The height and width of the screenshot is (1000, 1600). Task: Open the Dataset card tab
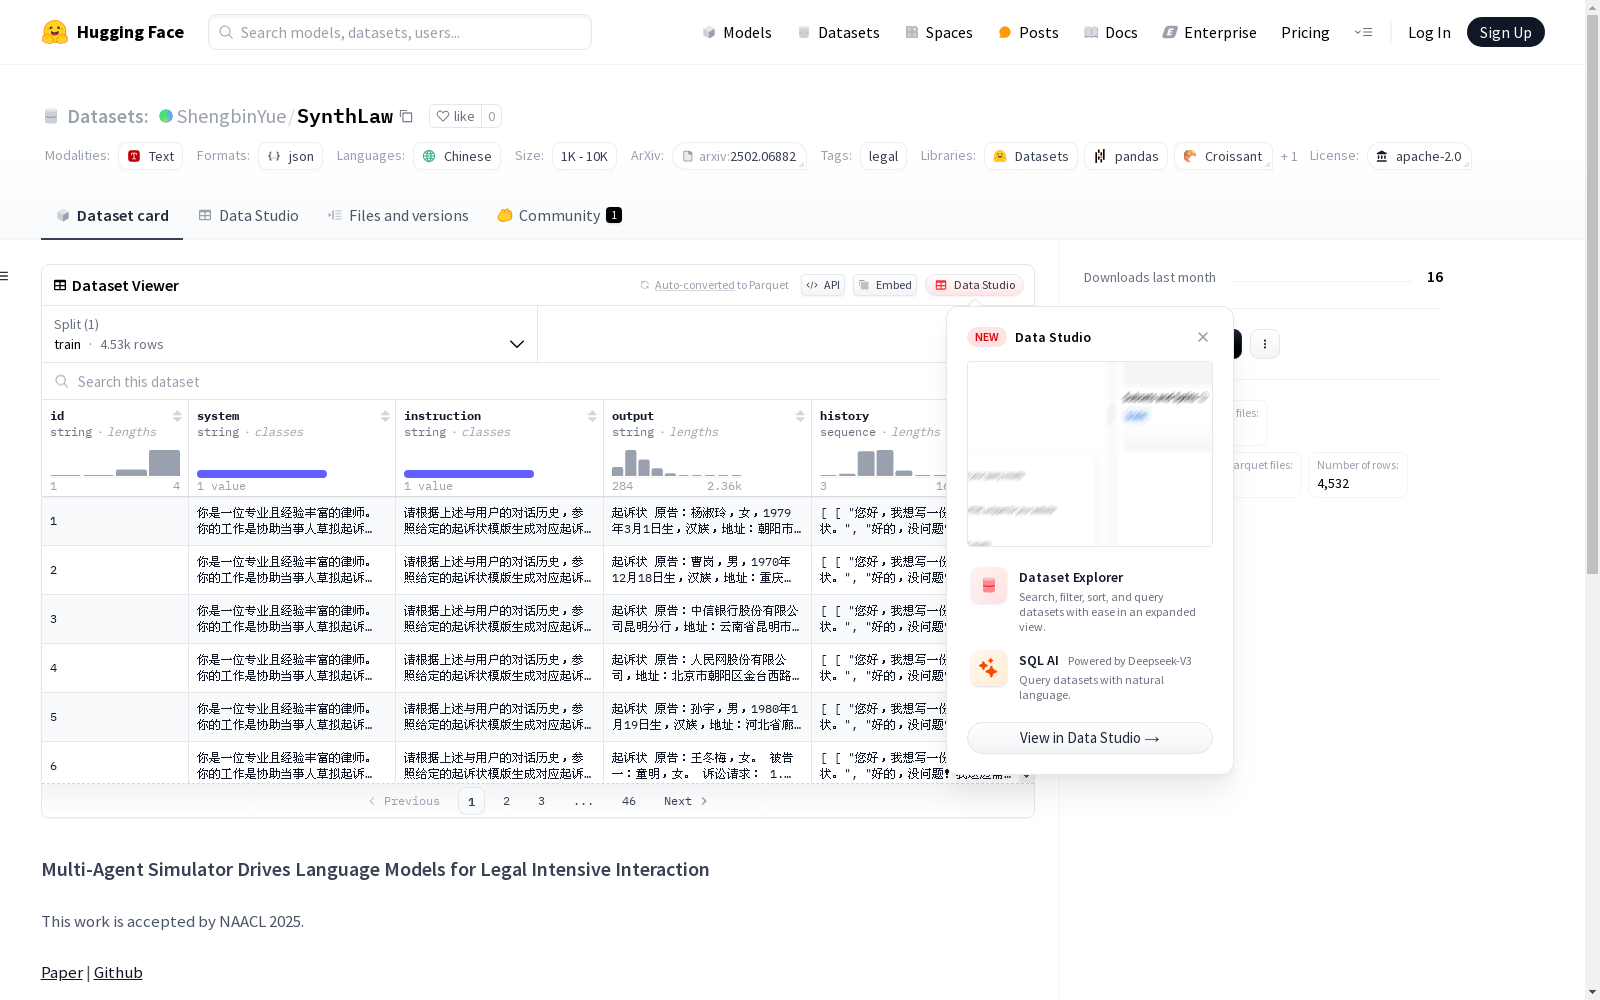click(x=112, y=216)
